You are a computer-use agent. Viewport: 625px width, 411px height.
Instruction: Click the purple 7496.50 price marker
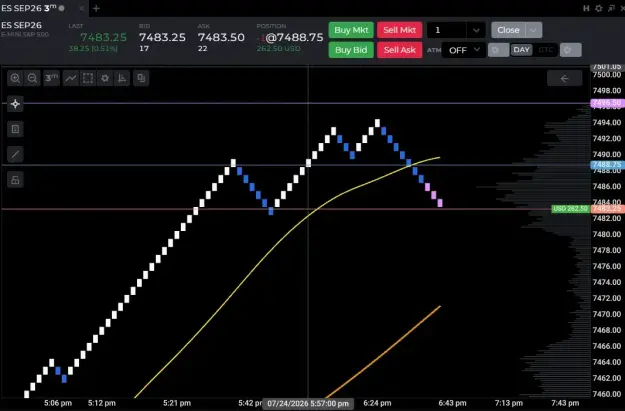(607, 103)
